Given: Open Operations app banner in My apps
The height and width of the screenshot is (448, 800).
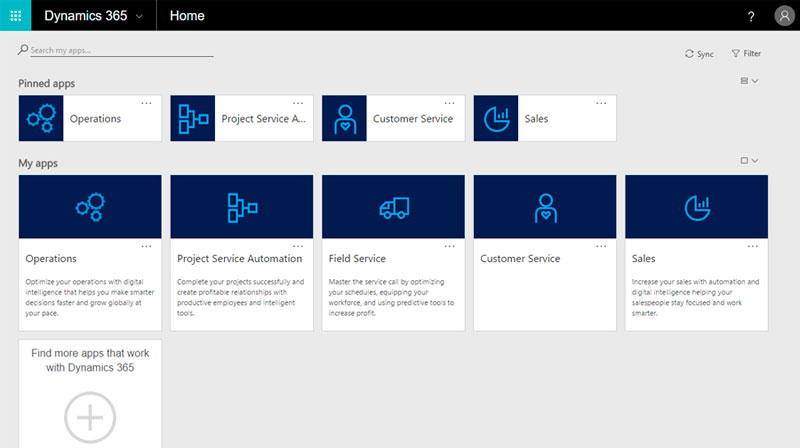Looking at the screenshot, I should pos(90,207).
